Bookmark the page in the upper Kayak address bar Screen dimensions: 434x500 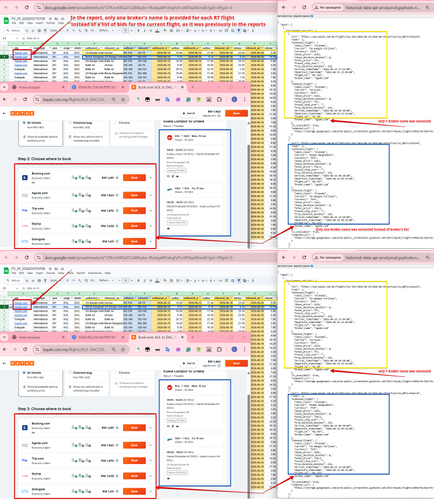point(123,99)
